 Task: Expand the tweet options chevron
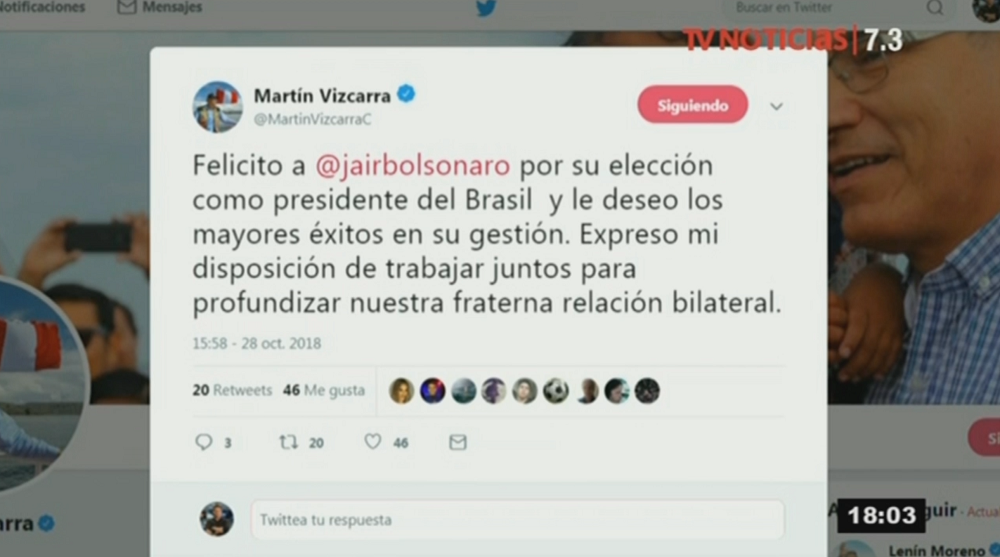(x=776, y=107)
